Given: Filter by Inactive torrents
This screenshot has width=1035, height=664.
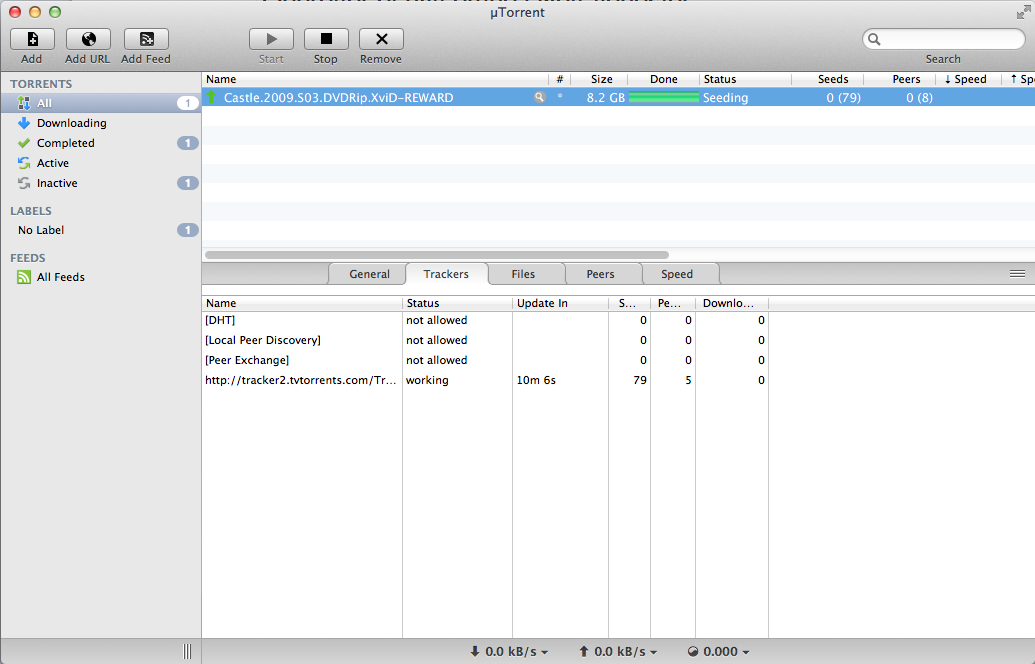Looking at the screenshot, I should click(x=100, y=183).
